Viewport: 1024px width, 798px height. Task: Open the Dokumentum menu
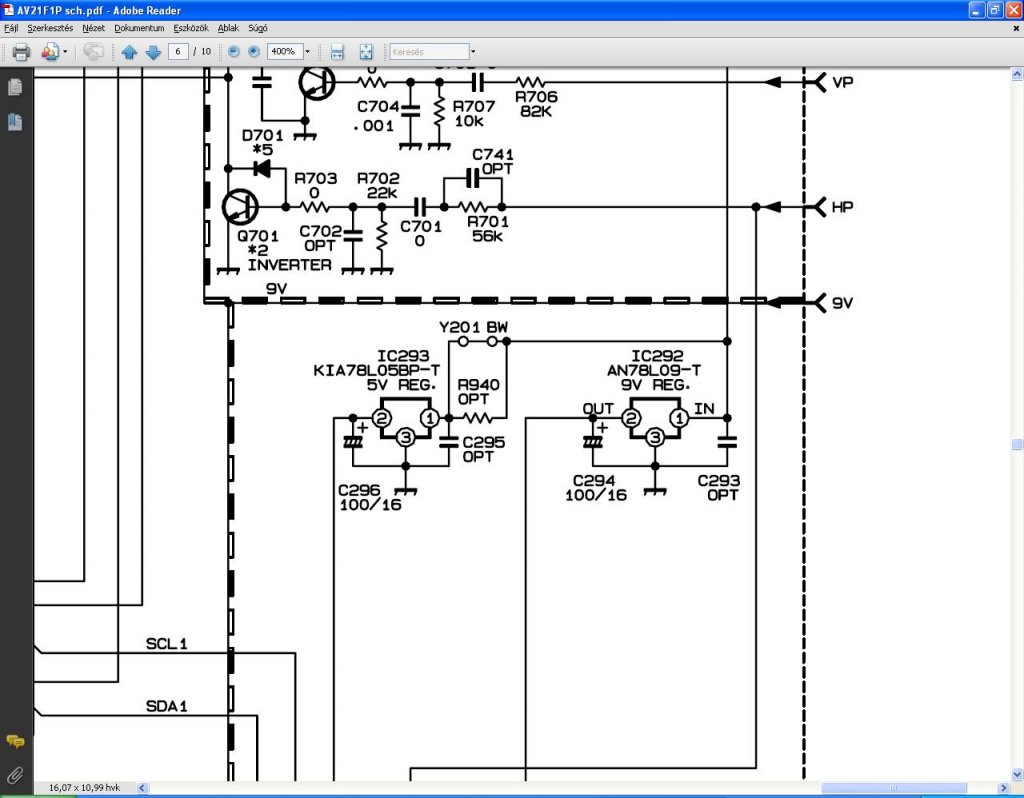click(139, 28)
